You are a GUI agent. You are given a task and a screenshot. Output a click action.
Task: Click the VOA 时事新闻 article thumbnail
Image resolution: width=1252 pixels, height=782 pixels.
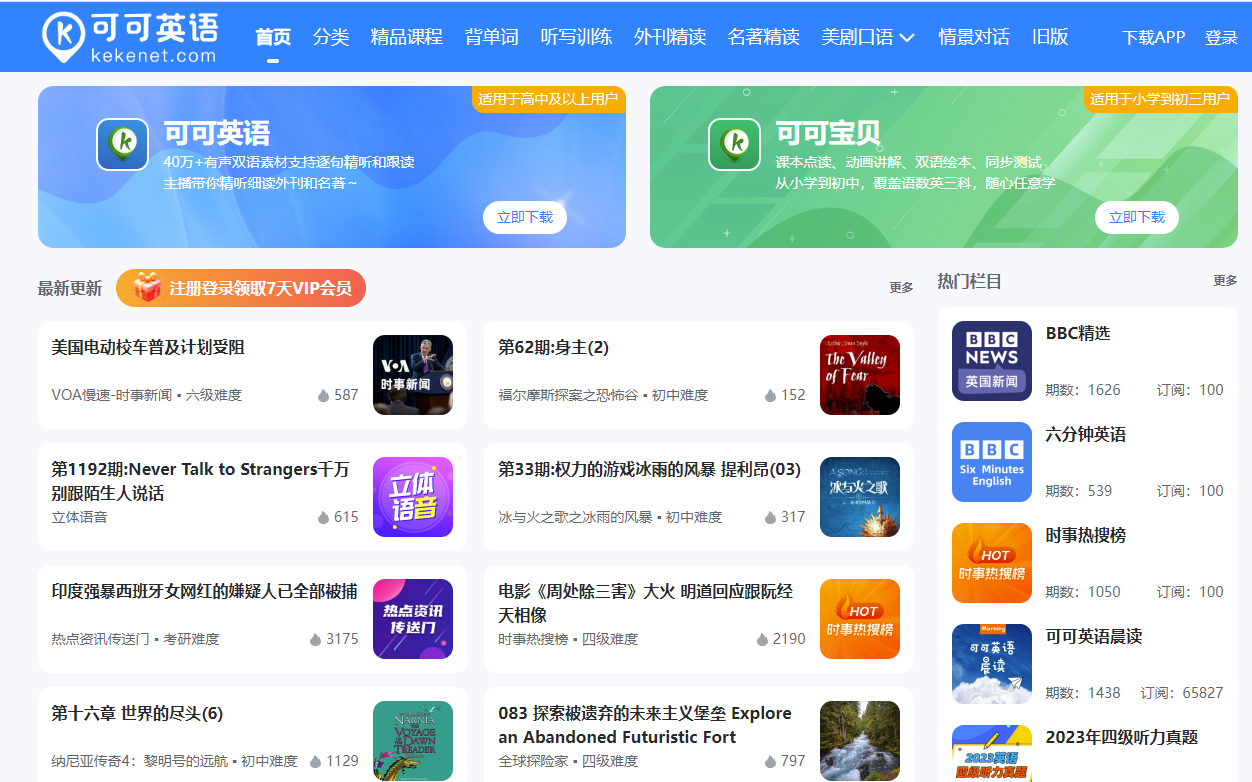pos(413,375)
